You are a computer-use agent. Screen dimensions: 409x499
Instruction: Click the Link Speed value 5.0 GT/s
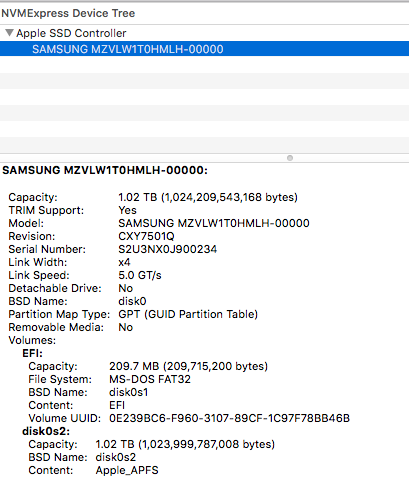[x=140, y=275]
